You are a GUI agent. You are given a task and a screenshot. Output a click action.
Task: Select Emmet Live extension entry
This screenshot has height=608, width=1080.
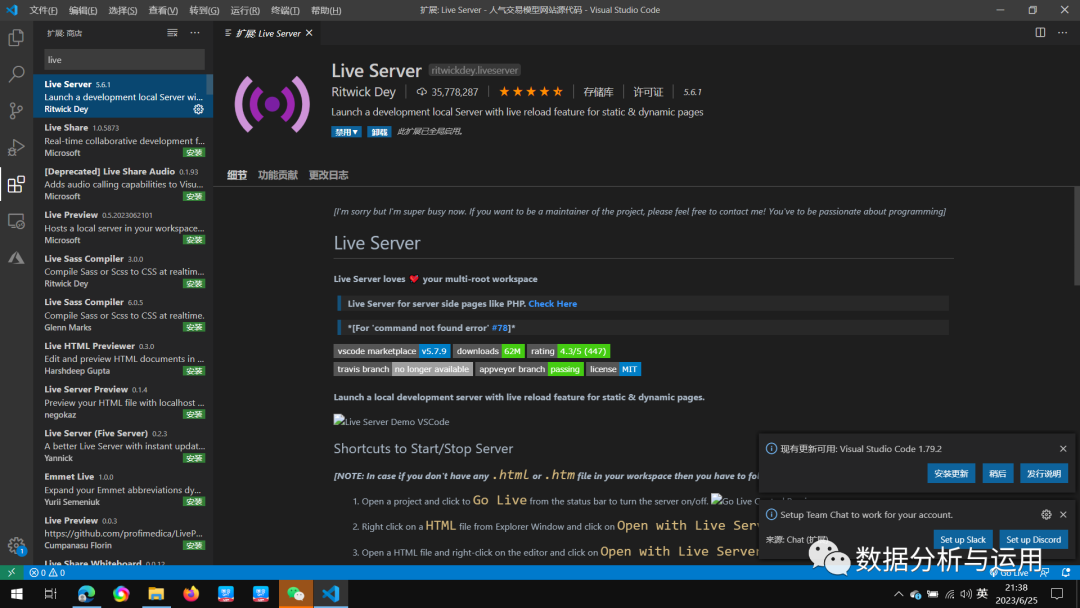click(x=123, y=489)
